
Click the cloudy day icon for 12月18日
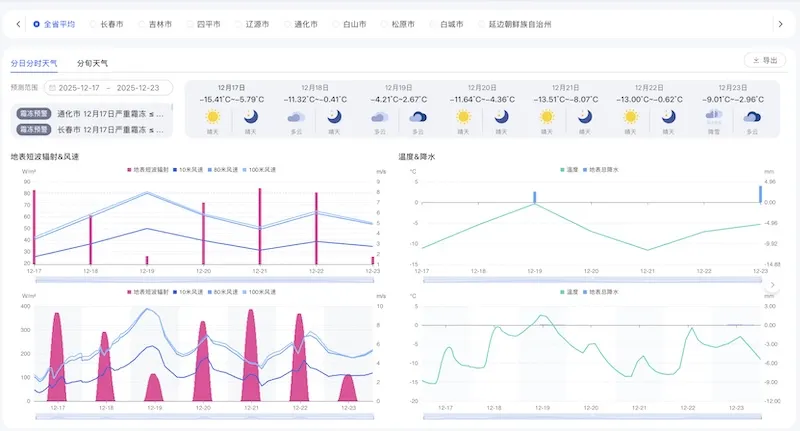click(296, 117)
